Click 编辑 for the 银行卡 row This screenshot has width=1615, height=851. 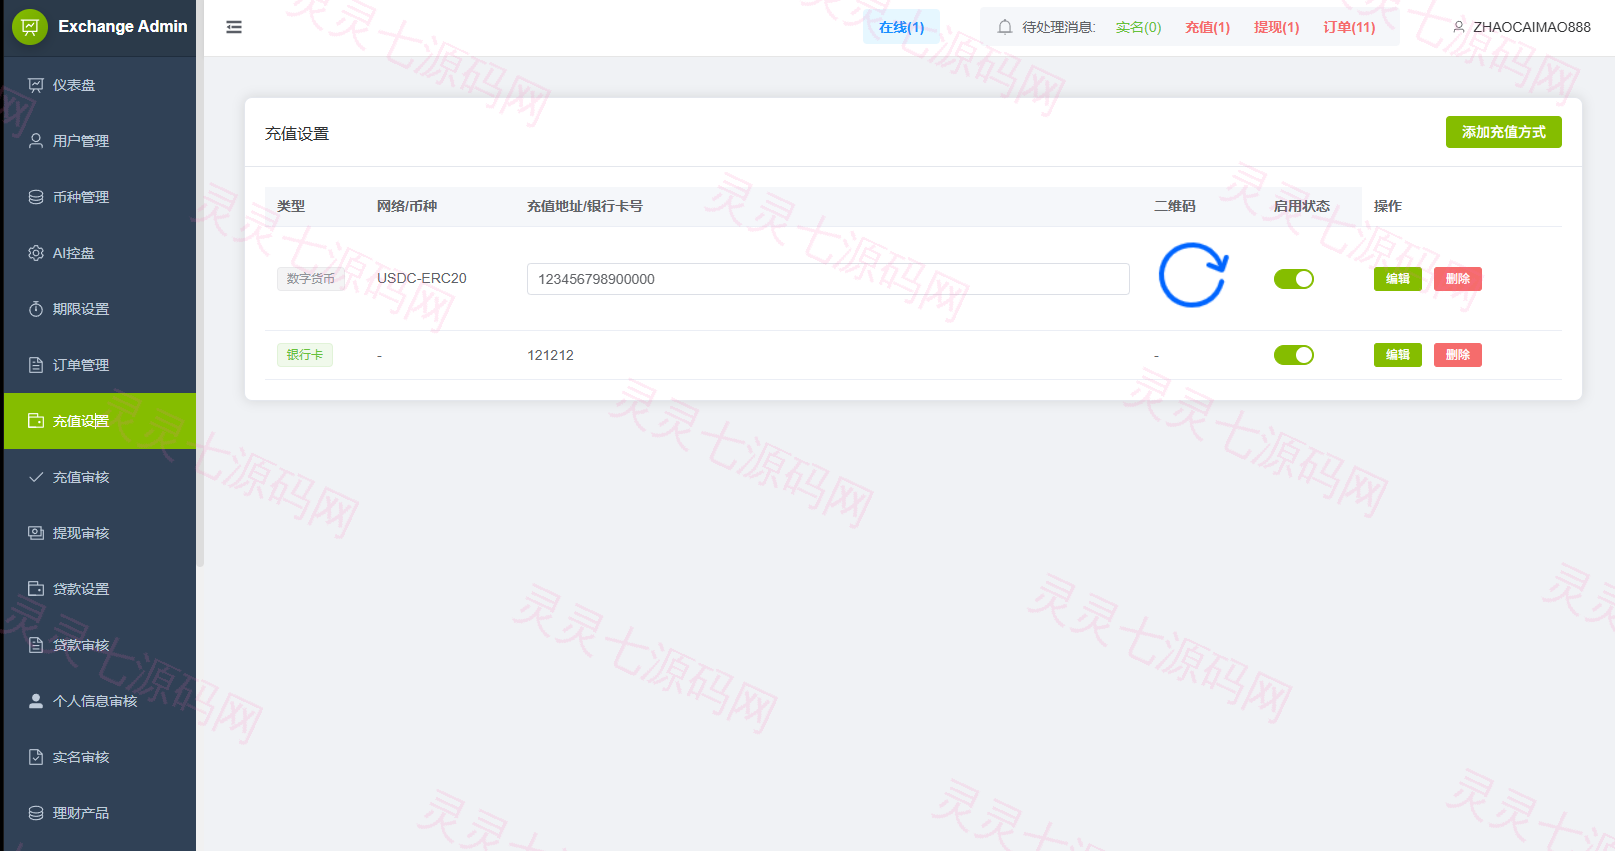tap(1397, 355)
